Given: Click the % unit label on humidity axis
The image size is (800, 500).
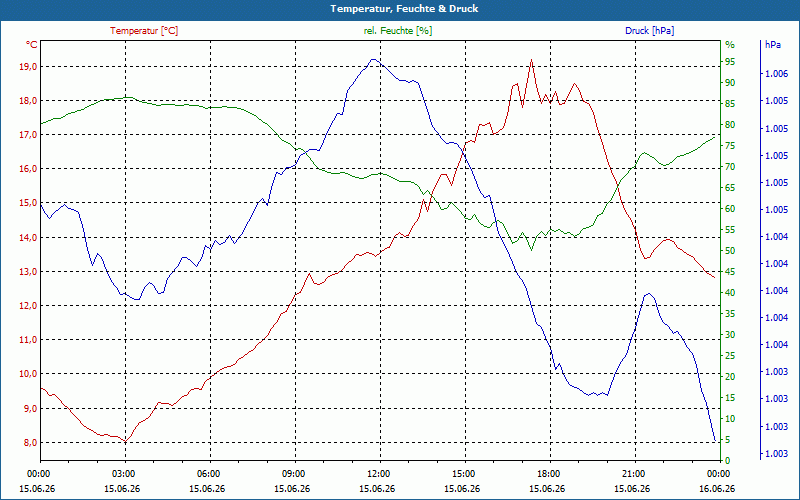Looking at the screenshot, I should (x=730, y=45).
